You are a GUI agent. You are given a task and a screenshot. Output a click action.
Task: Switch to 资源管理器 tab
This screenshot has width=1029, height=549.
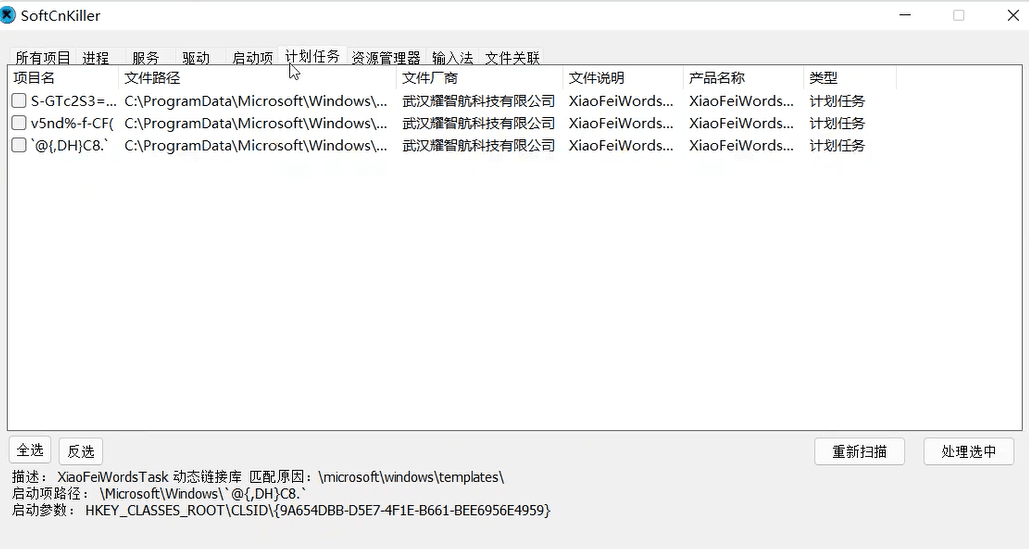click(x=386, y=58)
